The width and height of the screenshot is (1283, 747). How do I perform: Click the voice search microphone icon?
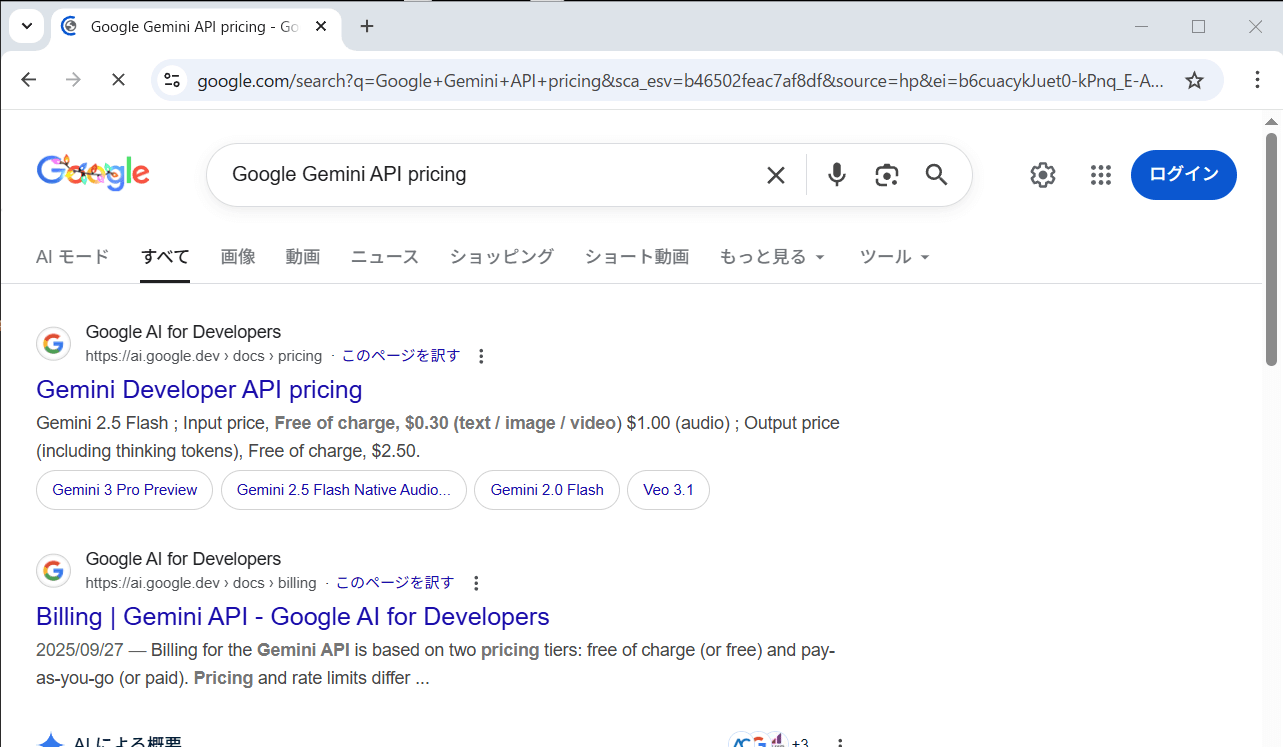pyautogui.click(x=837, y=175)
